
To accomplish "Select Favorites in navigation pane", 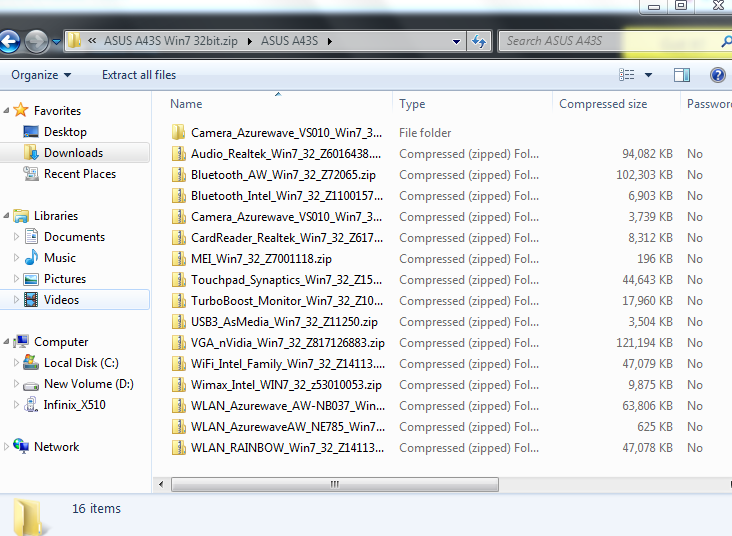I will pos(57,111).
